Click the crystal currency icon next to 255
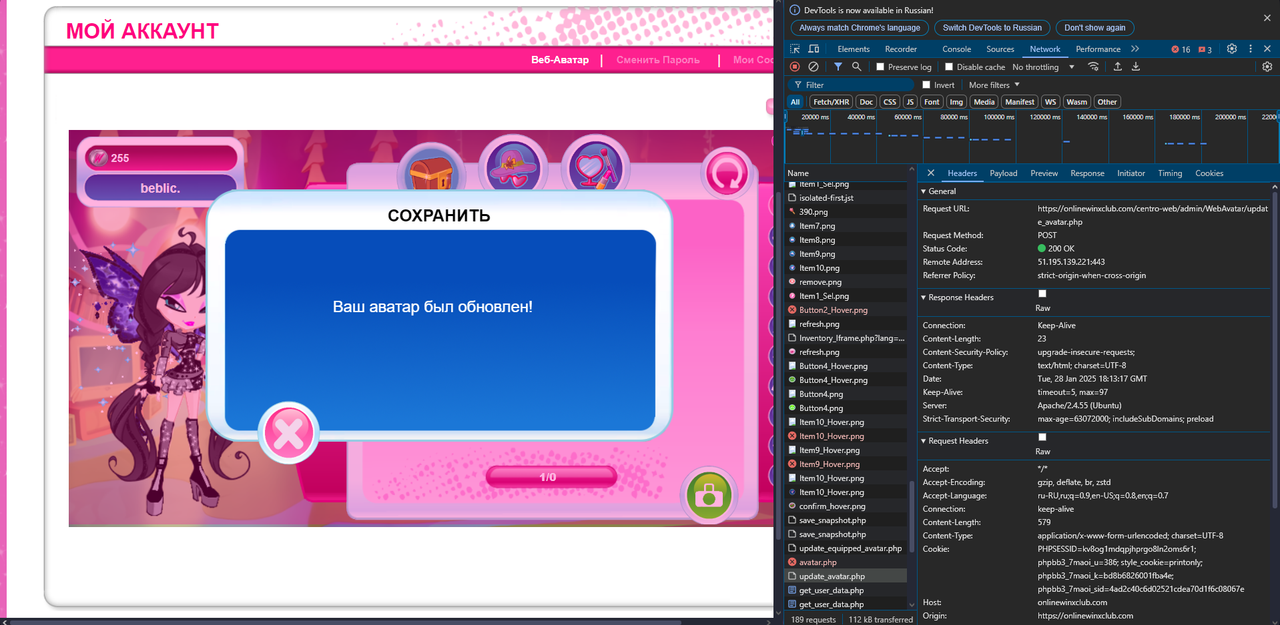Viewport: 1280px width, 625px height. (x=99, y=158)
